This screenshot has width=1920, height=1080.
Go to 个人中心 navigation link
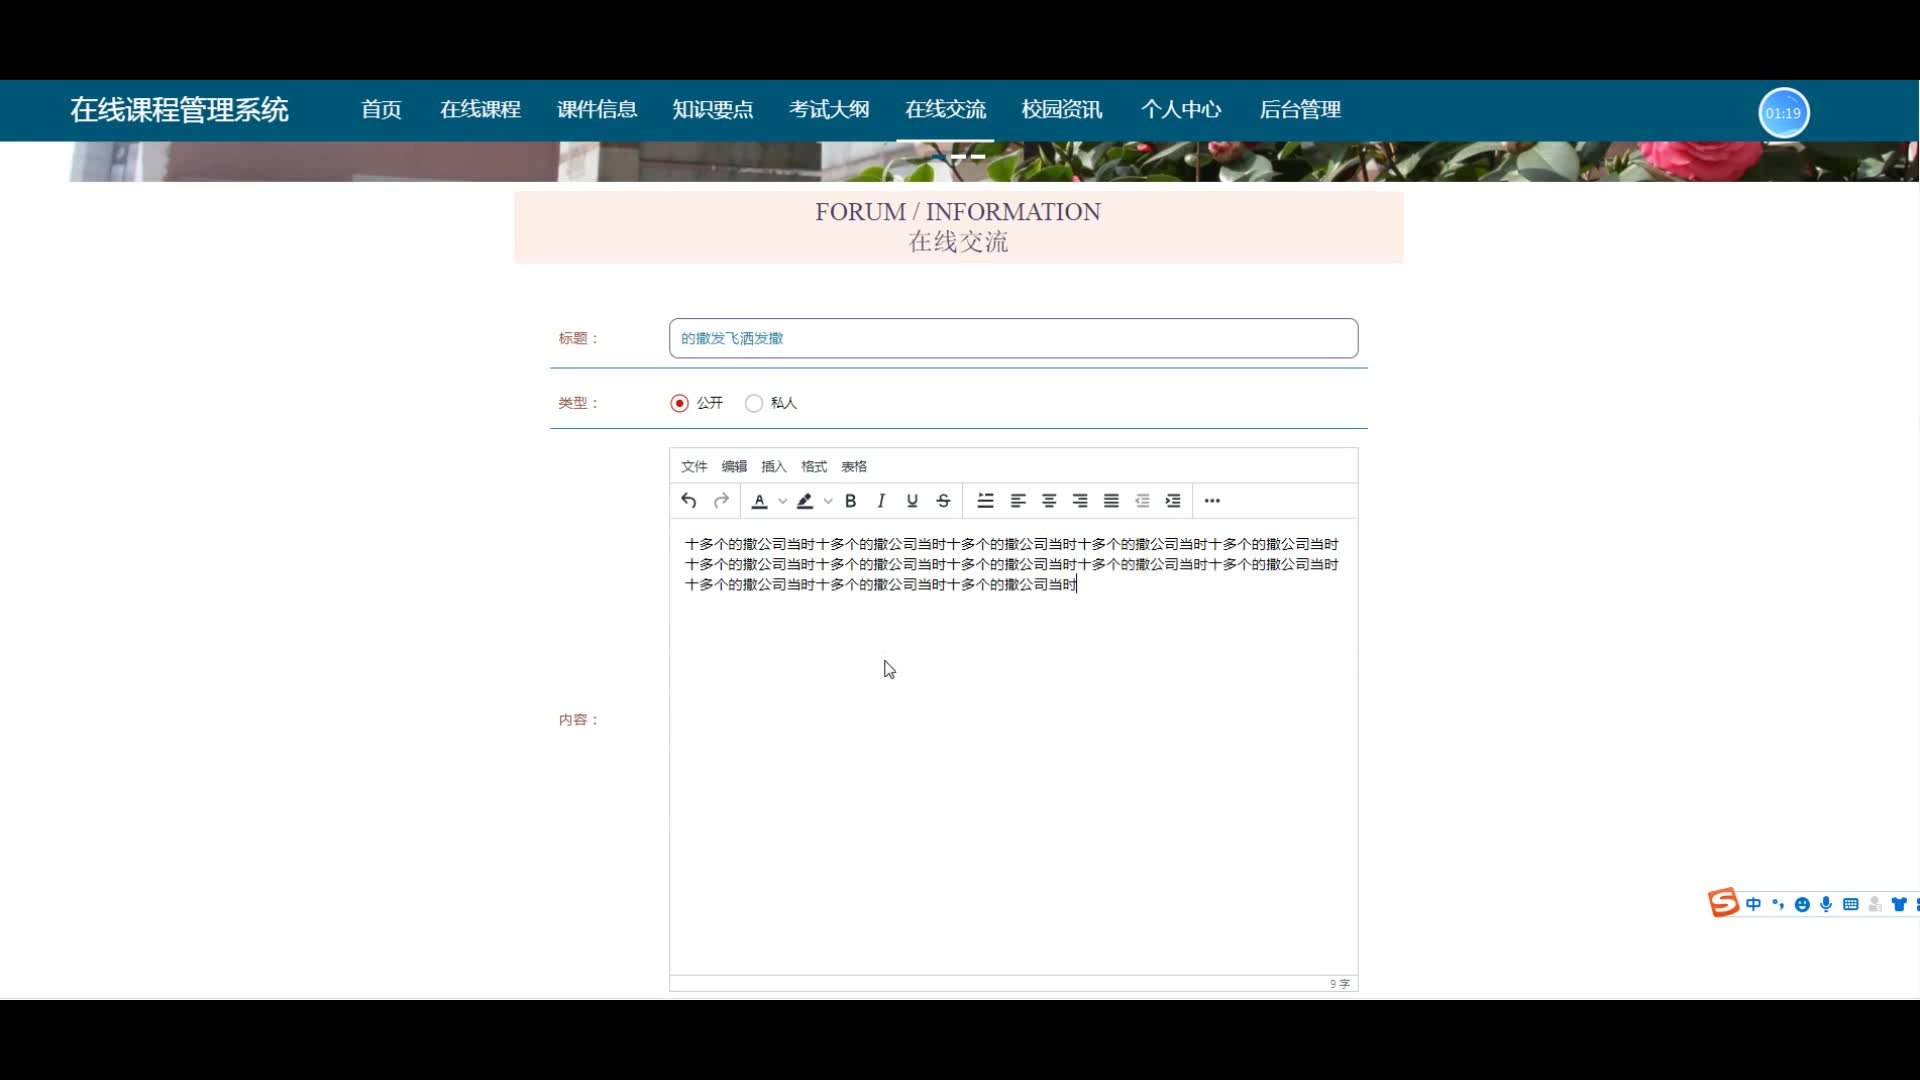pos(1180,110)
